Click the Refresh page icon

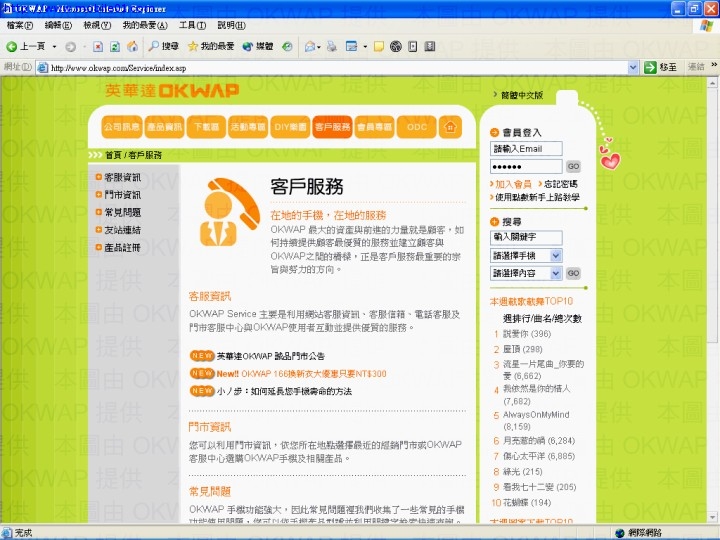click(115, 46)
